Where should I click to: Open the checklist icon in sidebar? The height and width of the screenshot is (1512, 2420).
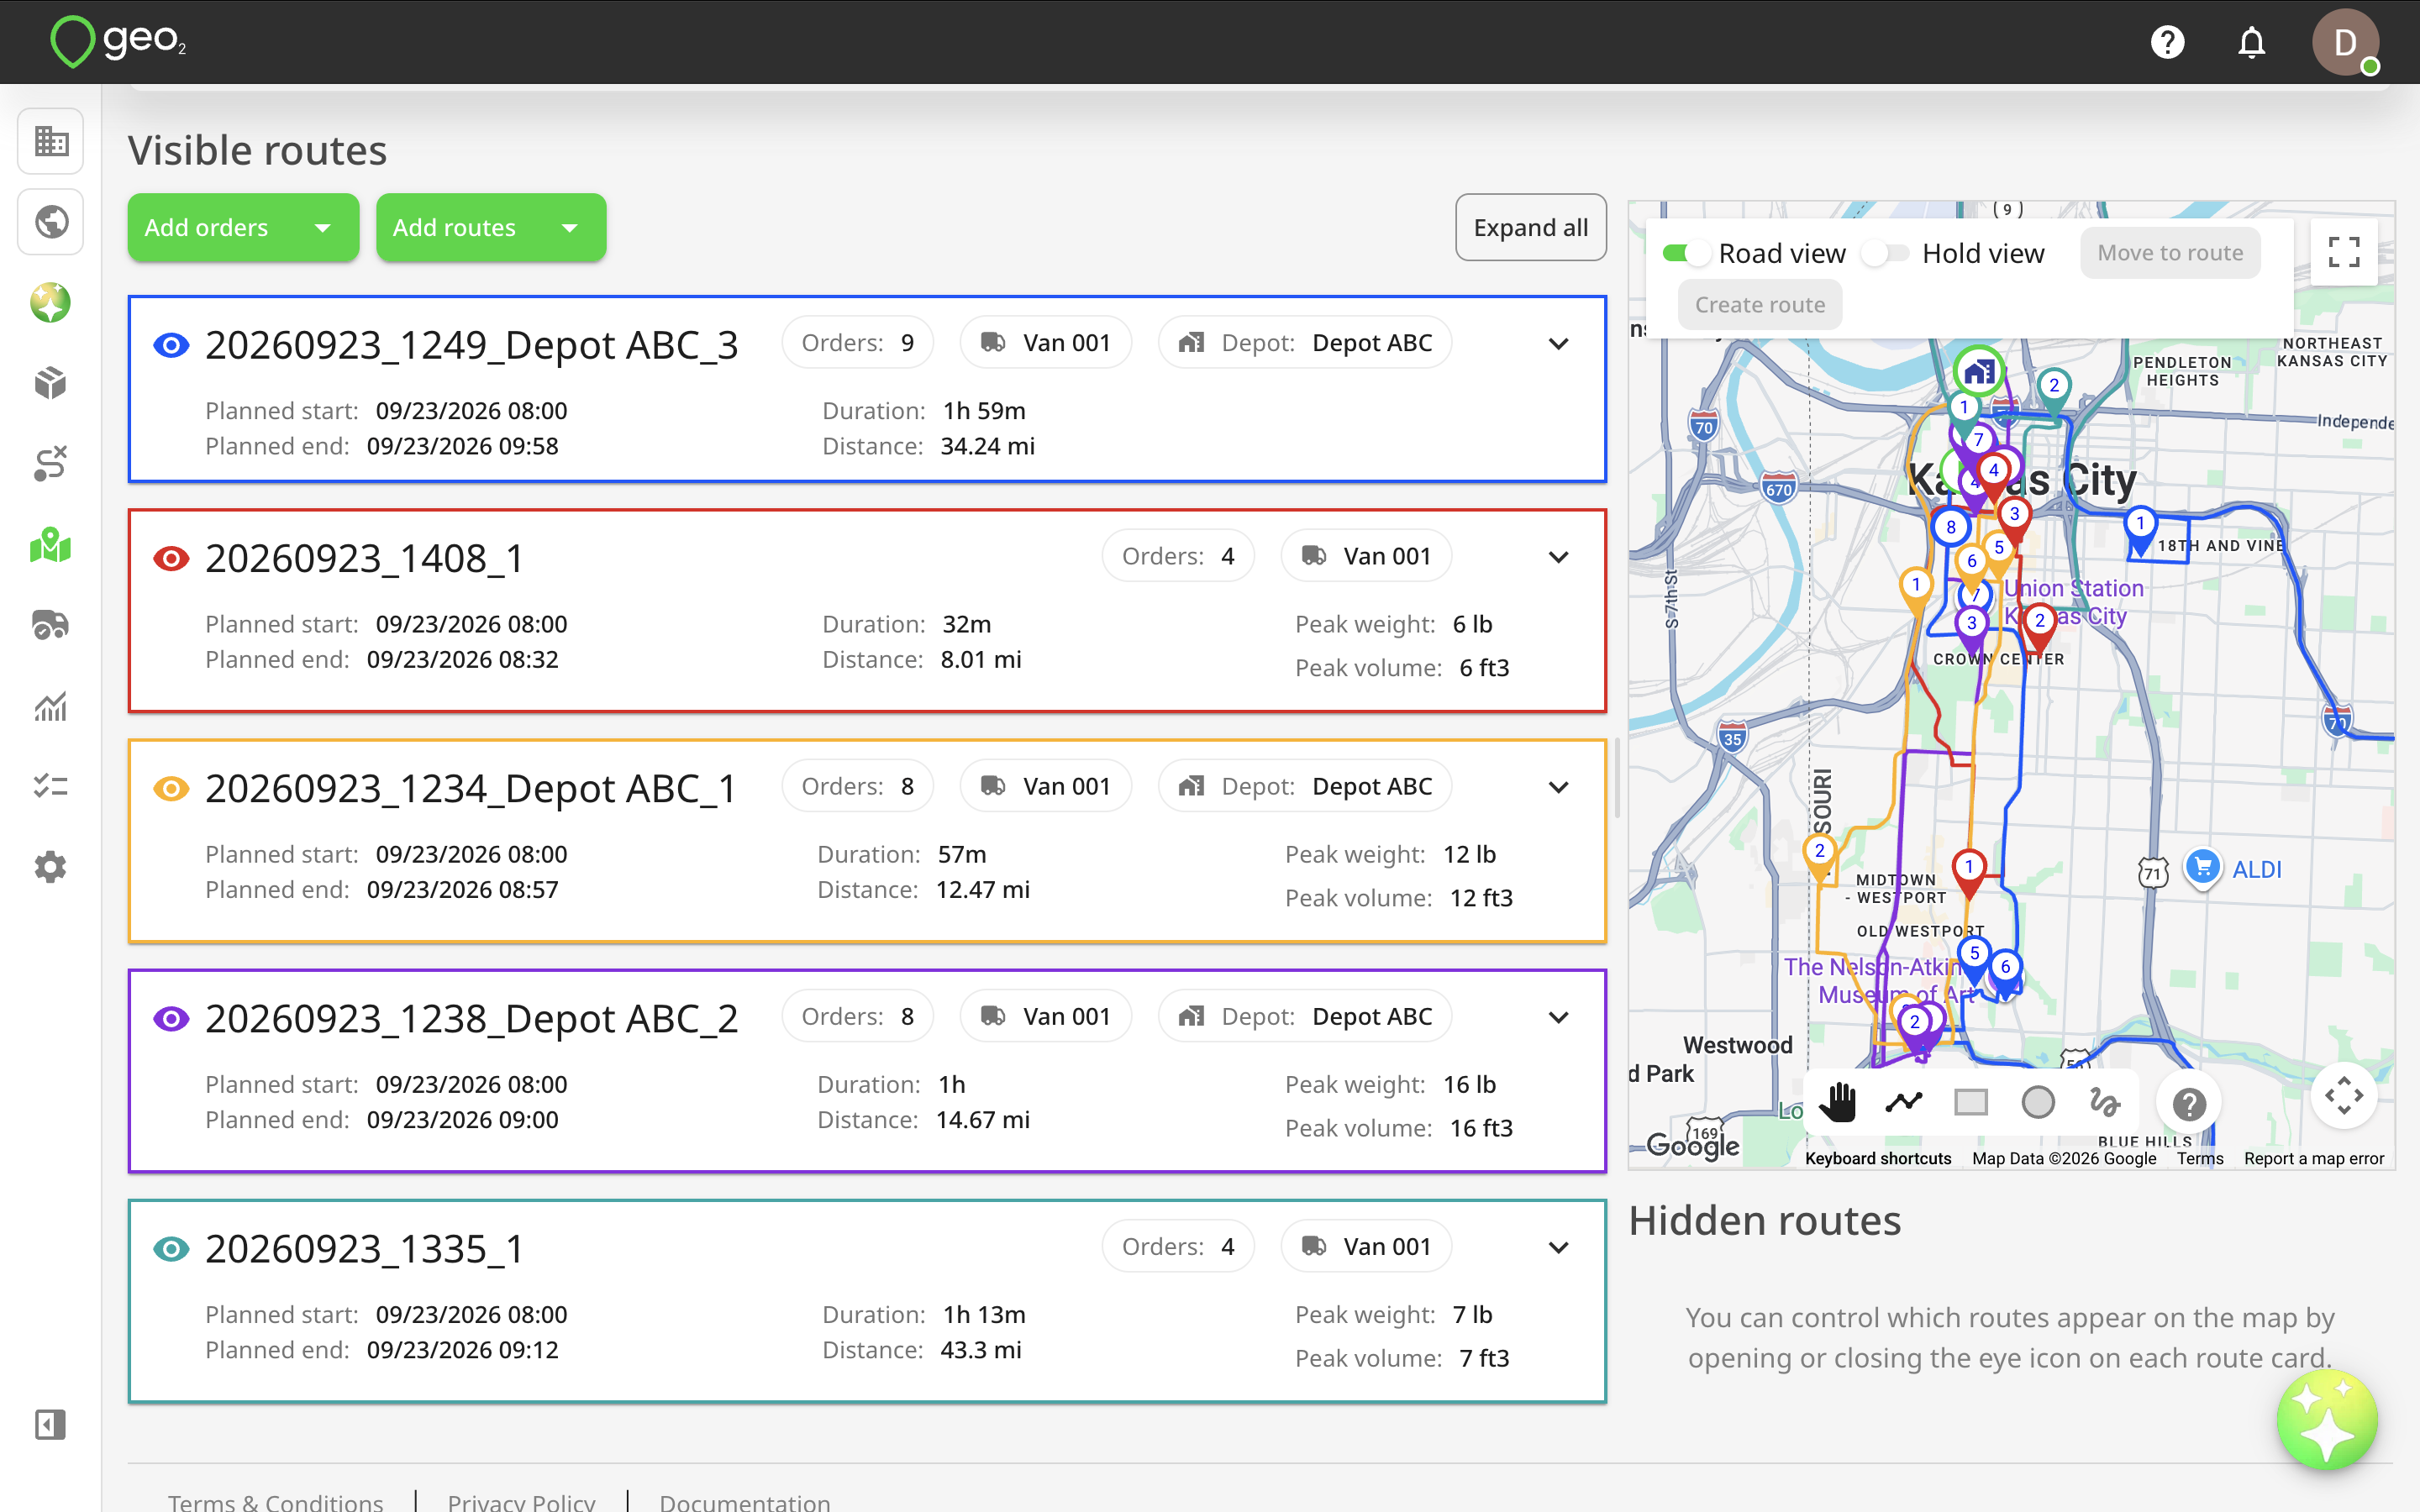click(51, 787)
